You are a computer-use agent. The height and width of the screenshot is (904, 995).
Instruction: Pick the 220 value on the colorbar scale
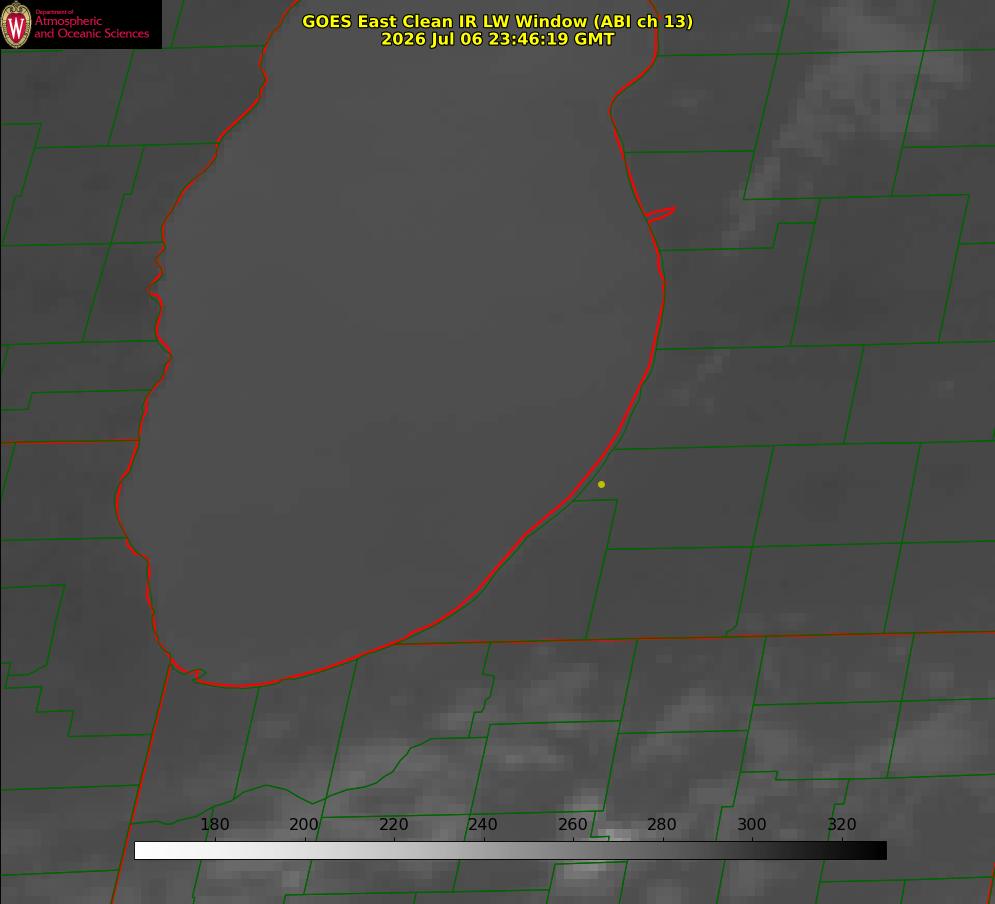393,824
